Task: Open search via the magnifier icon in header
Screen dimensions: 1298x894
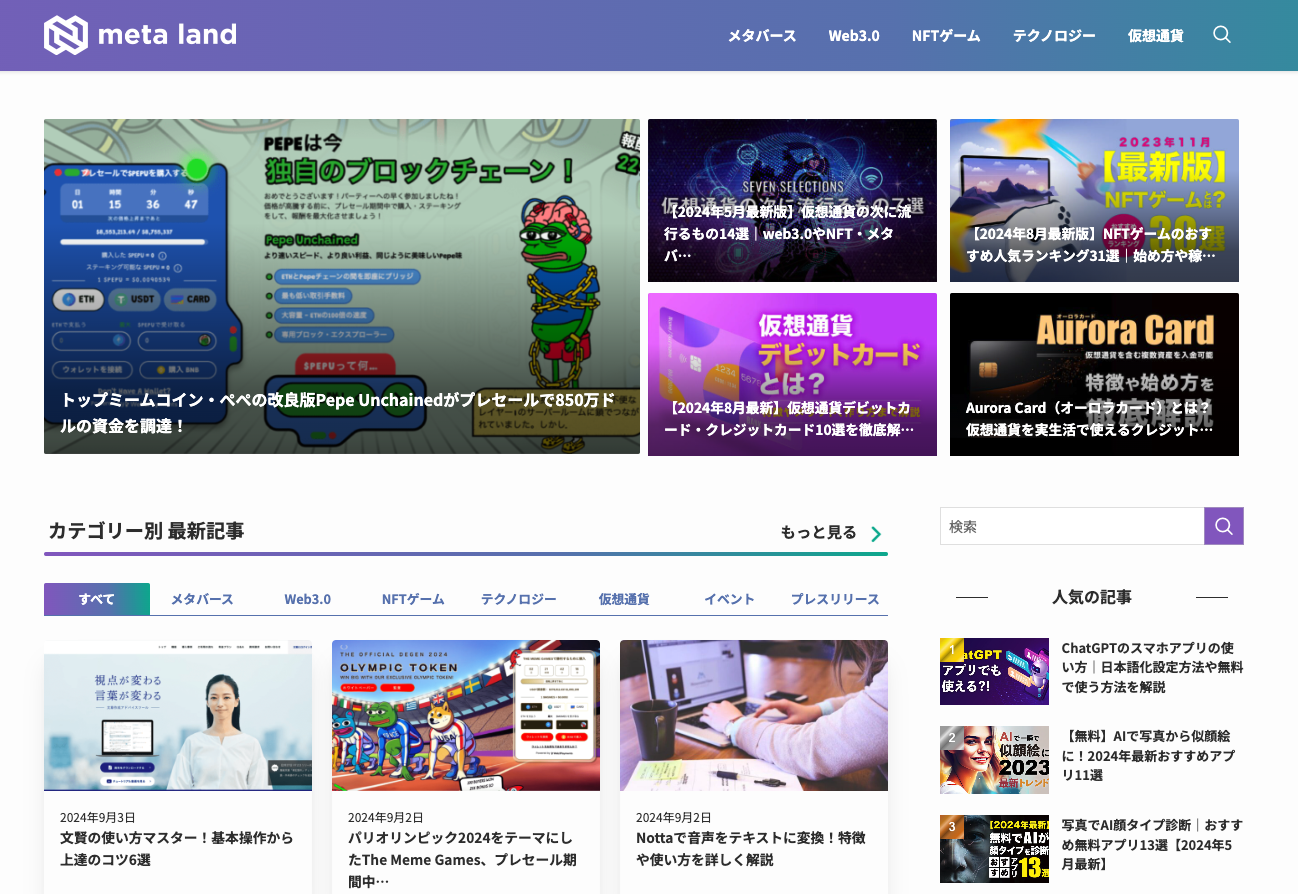Action: [x=1222, y=34]
